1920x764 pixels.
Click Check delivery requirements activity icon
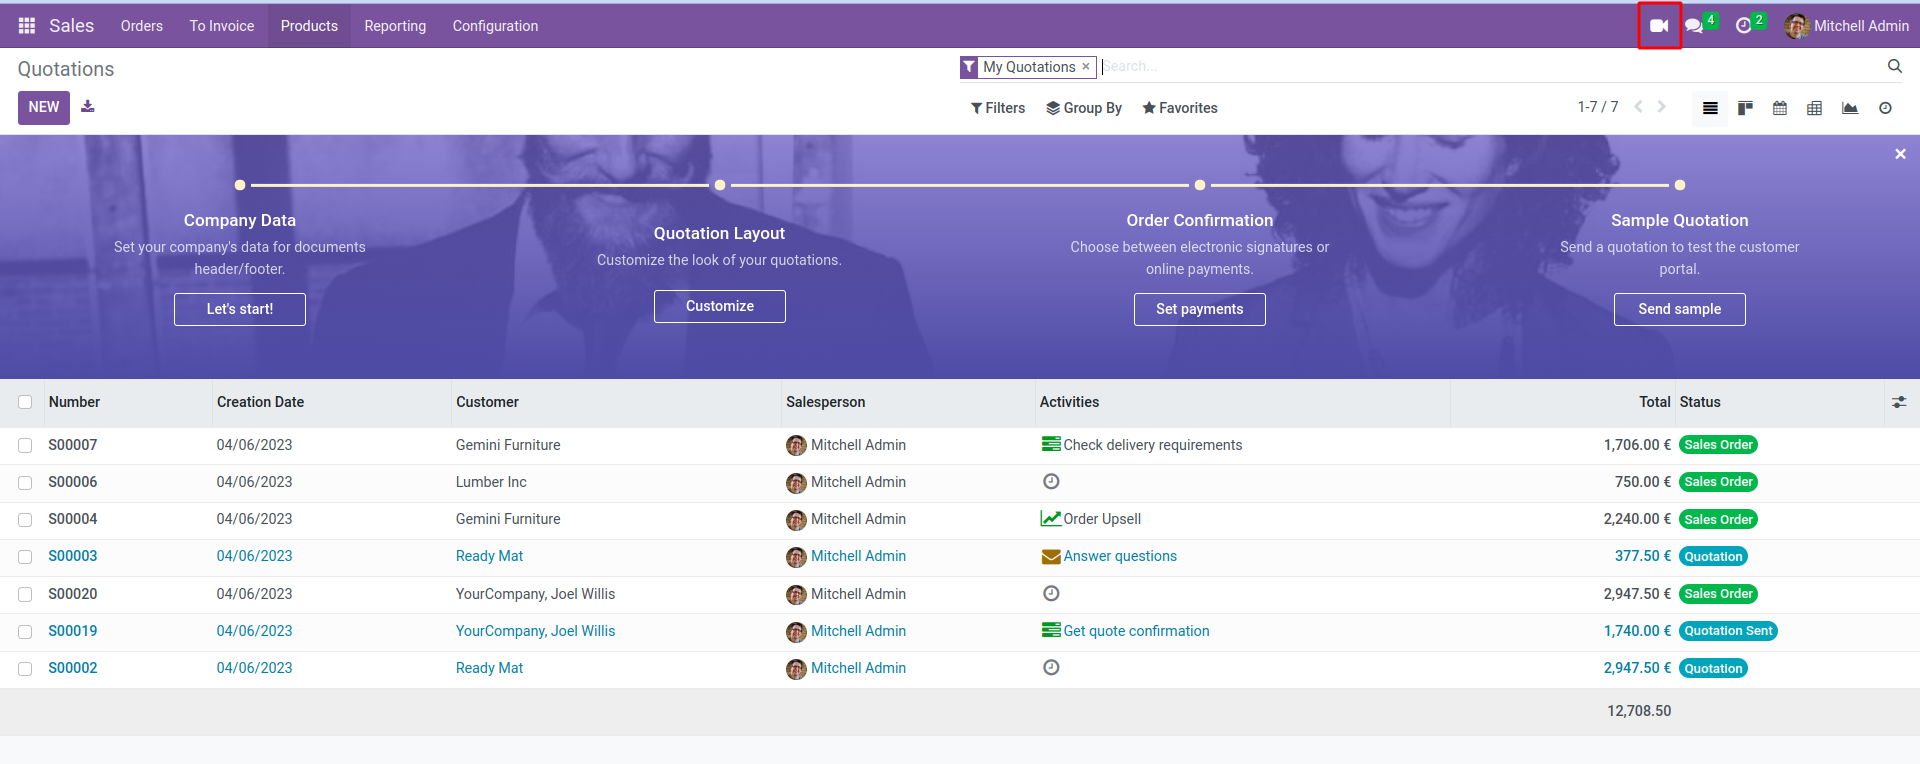pos(1051,445)
